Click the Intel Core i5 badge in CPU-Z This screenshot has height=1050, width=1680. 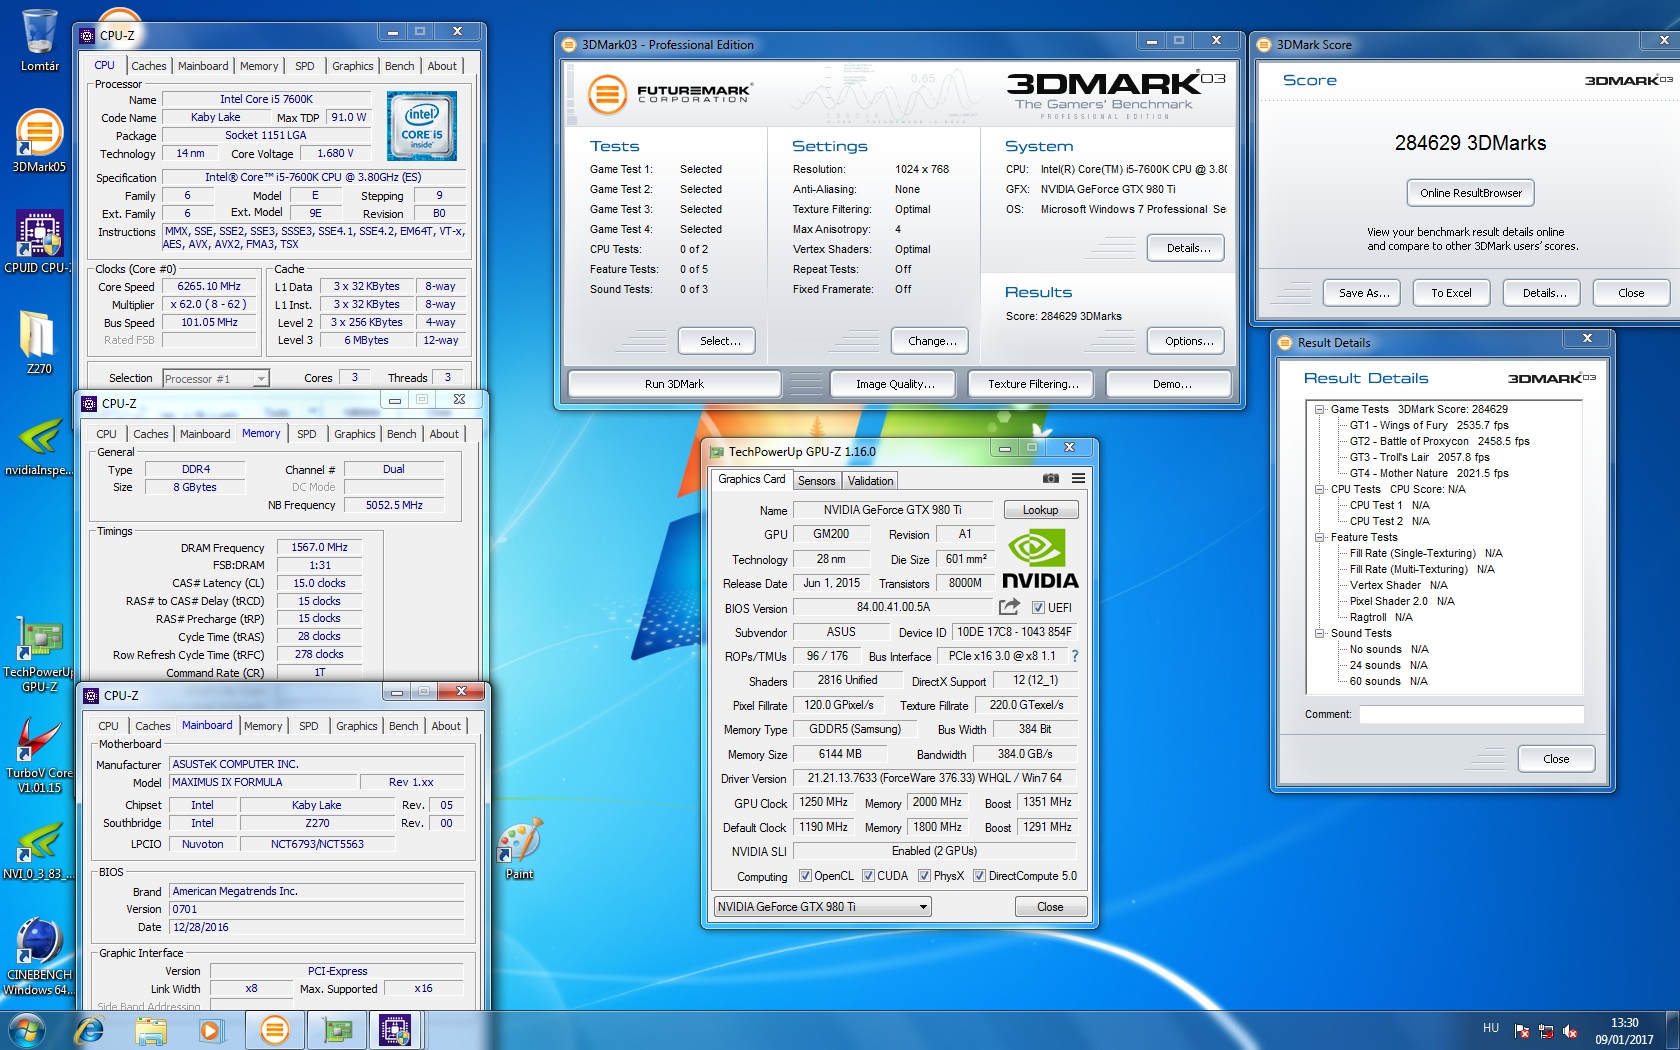pyautogui.click(x=422, y=126)
